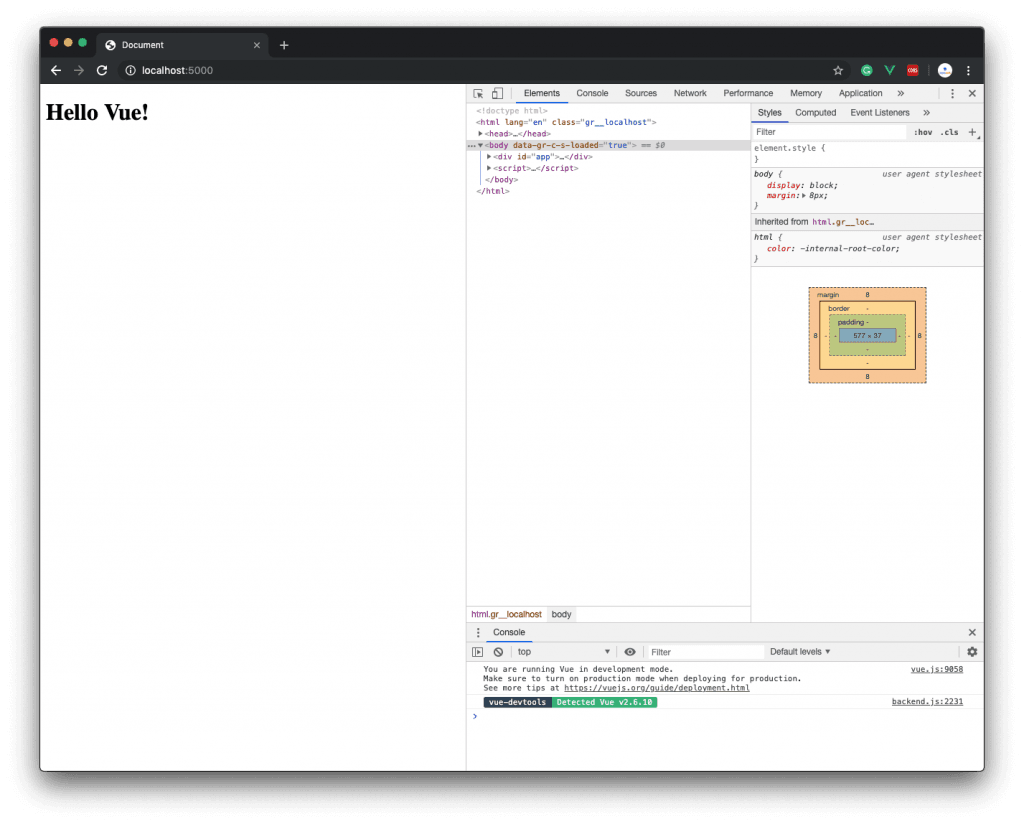Switch to the Console panel tab
Screen dimensions: 1024x824
[592, 93]
